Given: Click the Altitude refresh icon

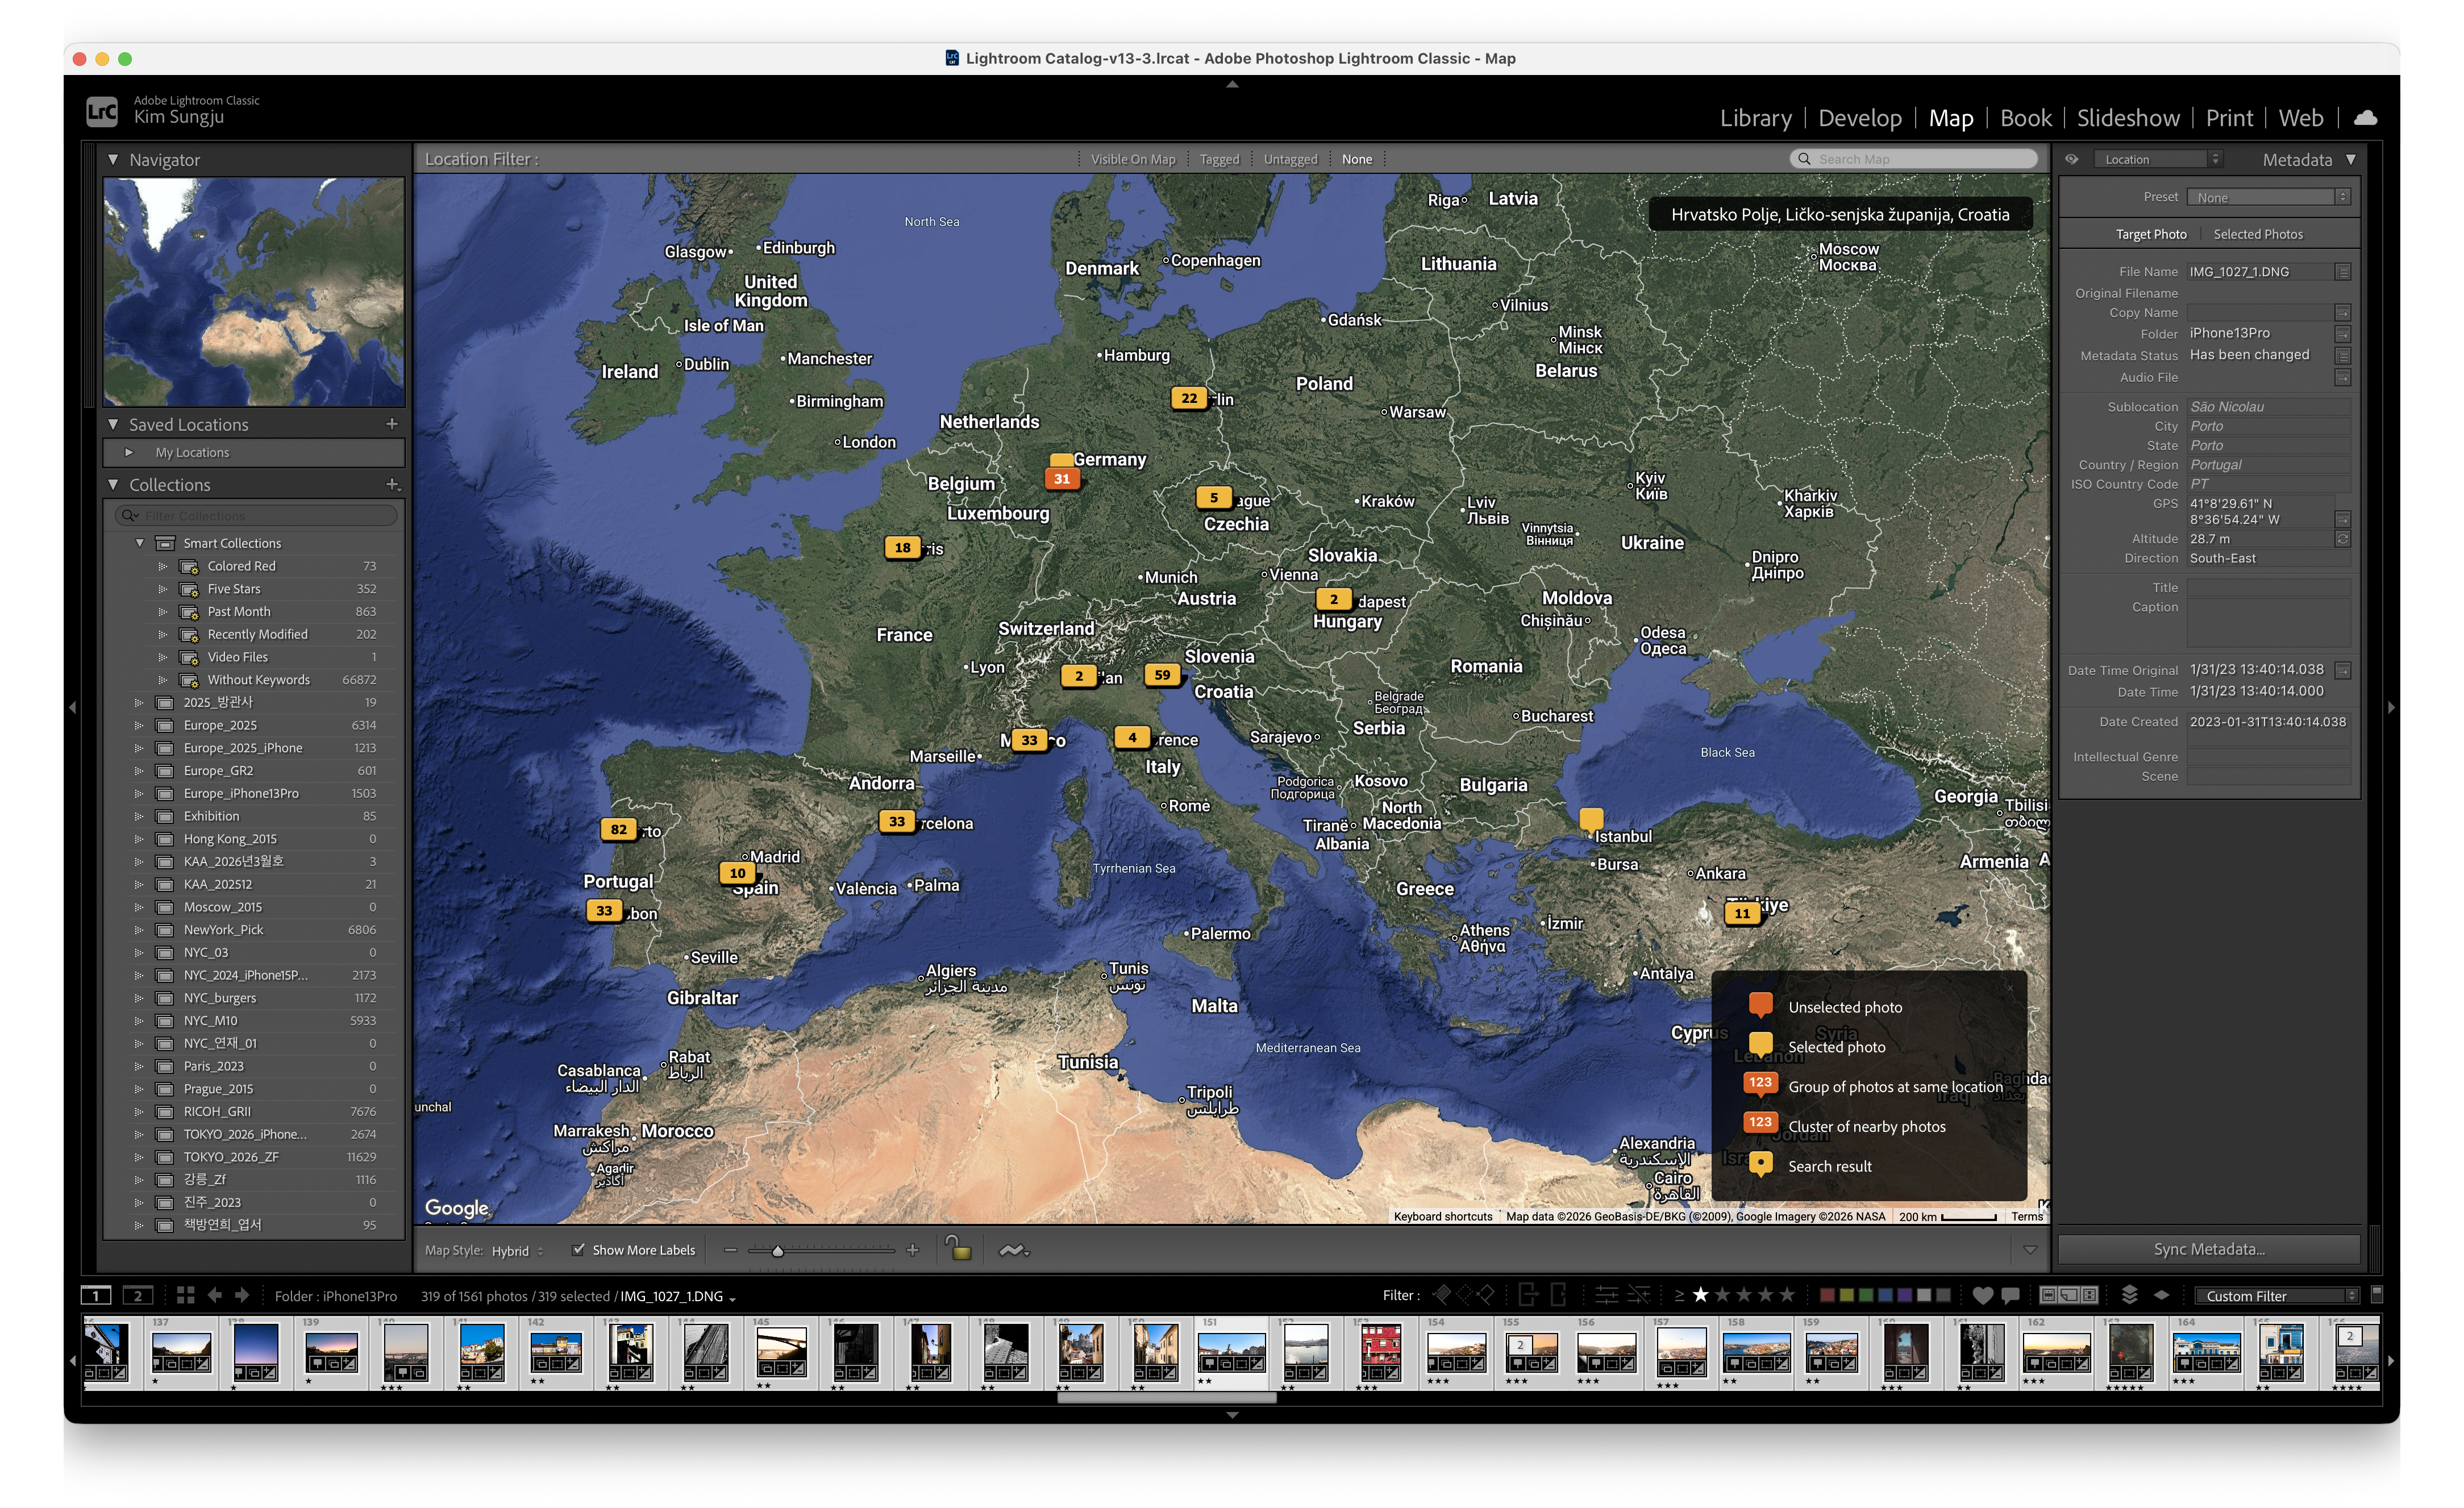Looking at the screenshot, I should coord(2342,539).
